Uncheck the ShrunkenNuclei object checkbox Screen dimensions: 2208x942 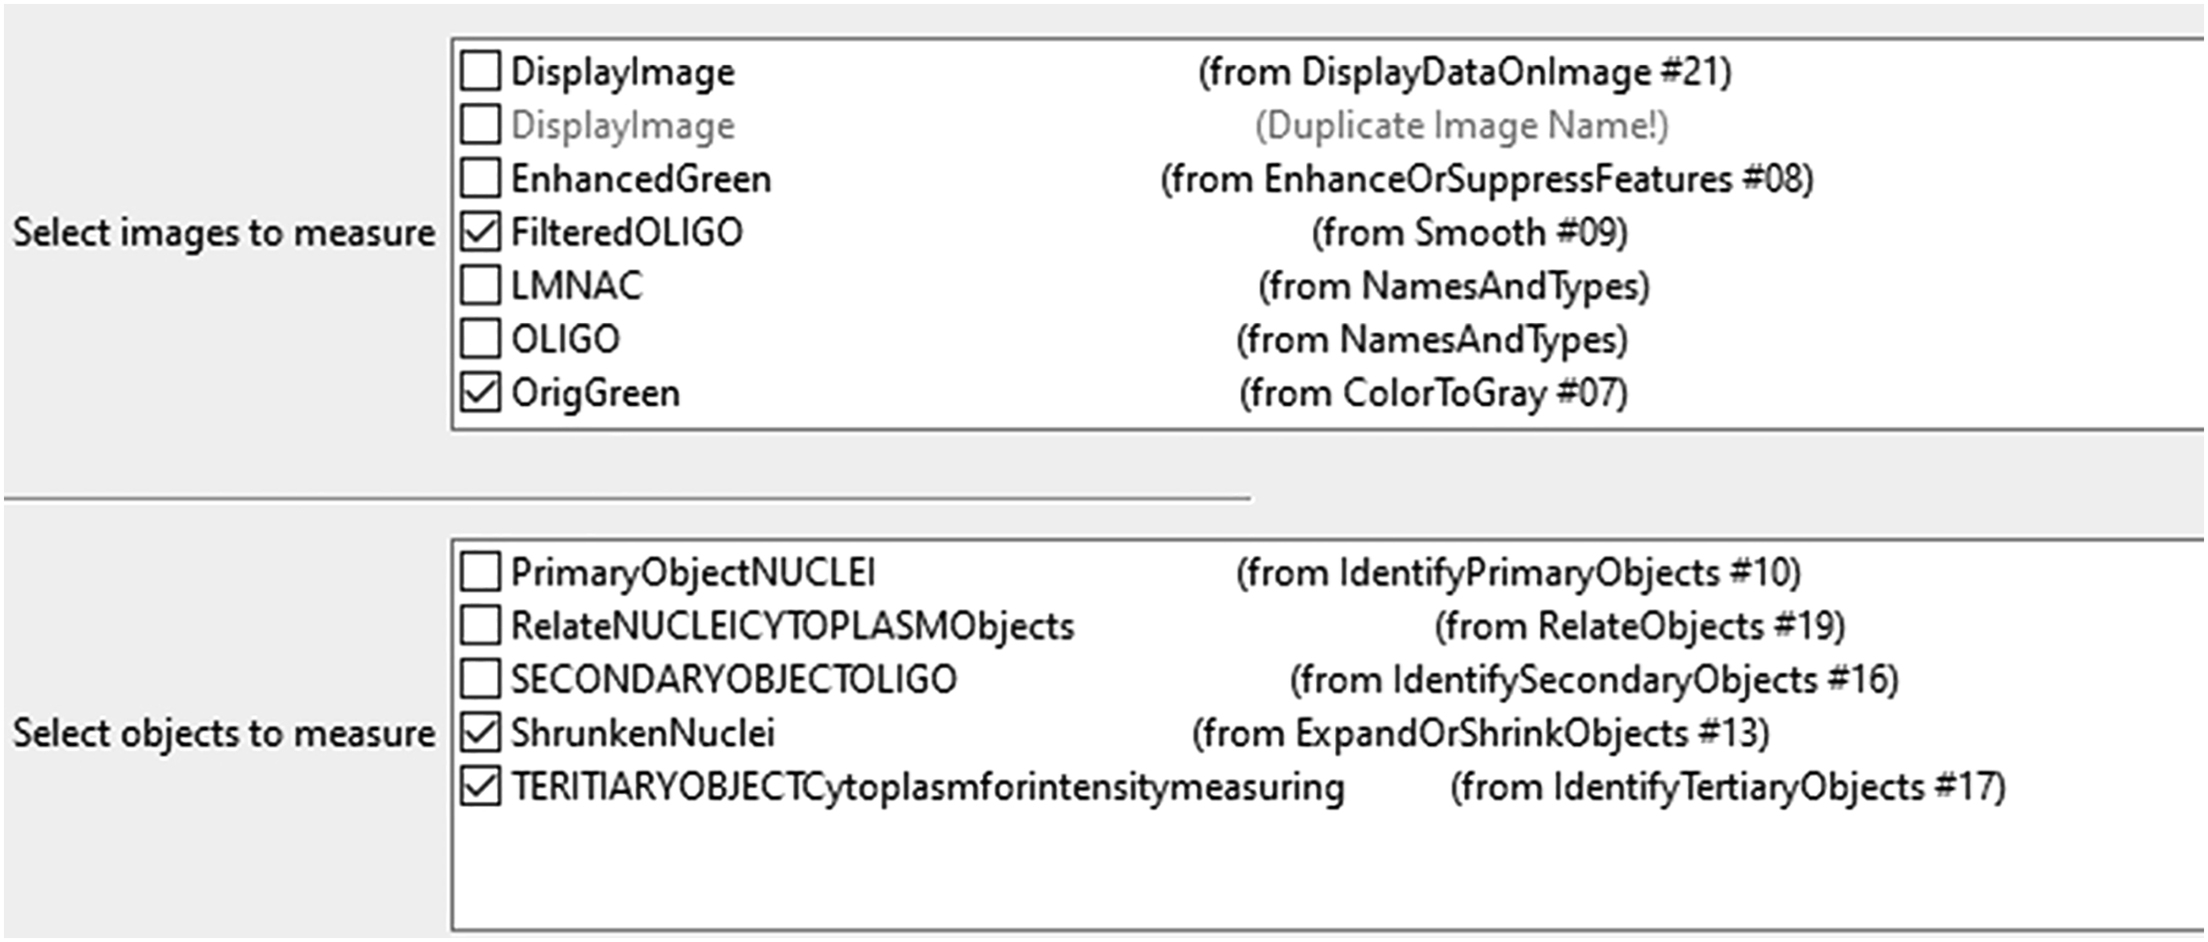(481, 733)
